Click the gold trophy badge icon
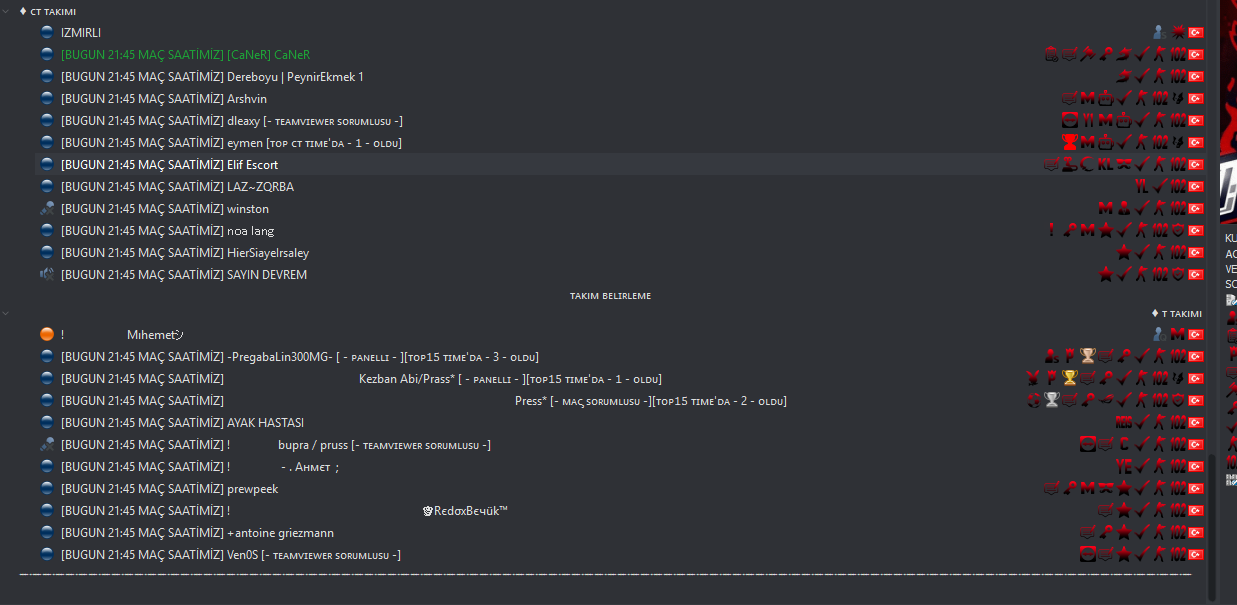 [x=1069, y=378]
